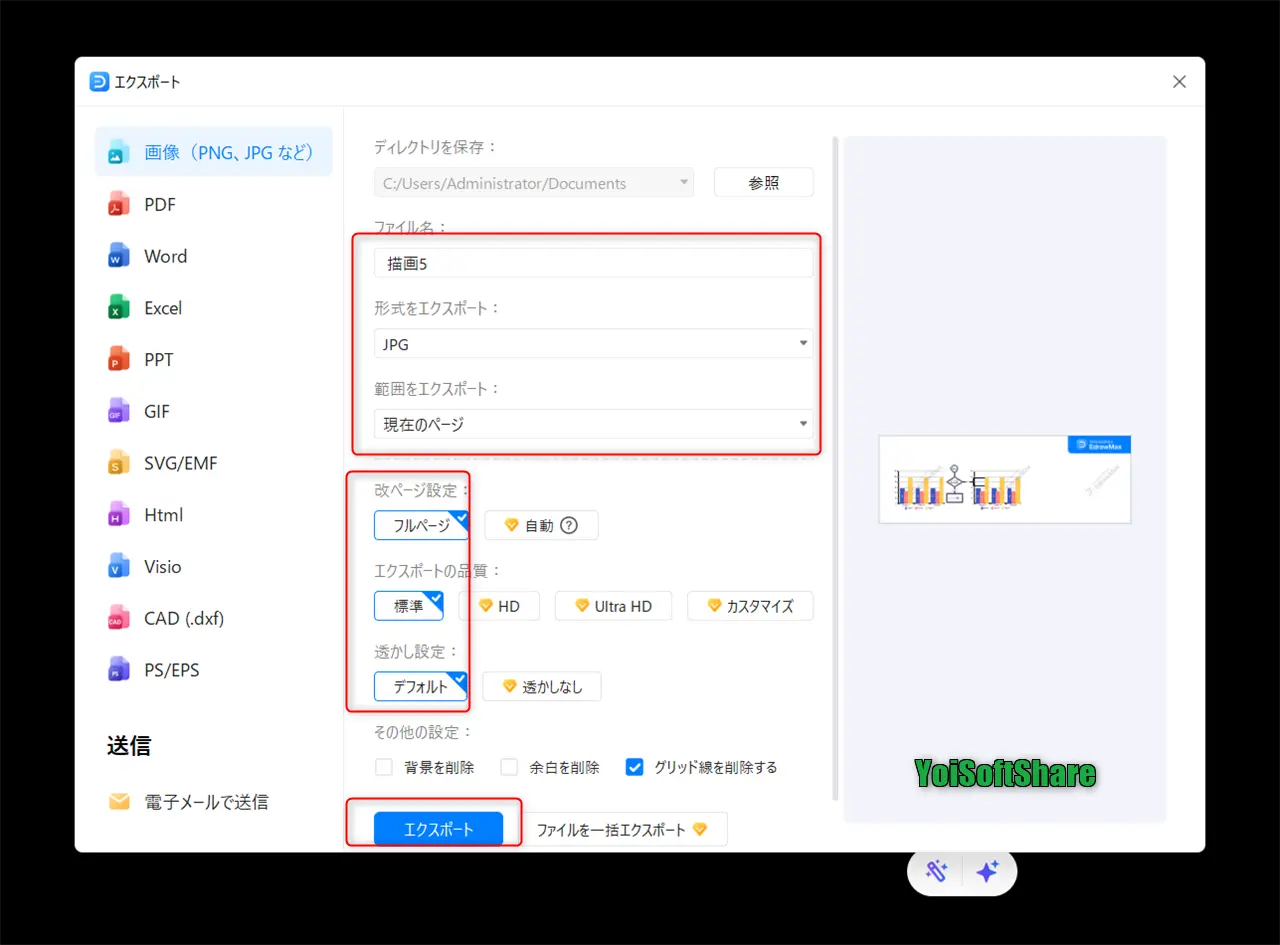Enable 背景を削除 checkbox
Viewport: 1280px width, 945px height.
click(384, 768)
